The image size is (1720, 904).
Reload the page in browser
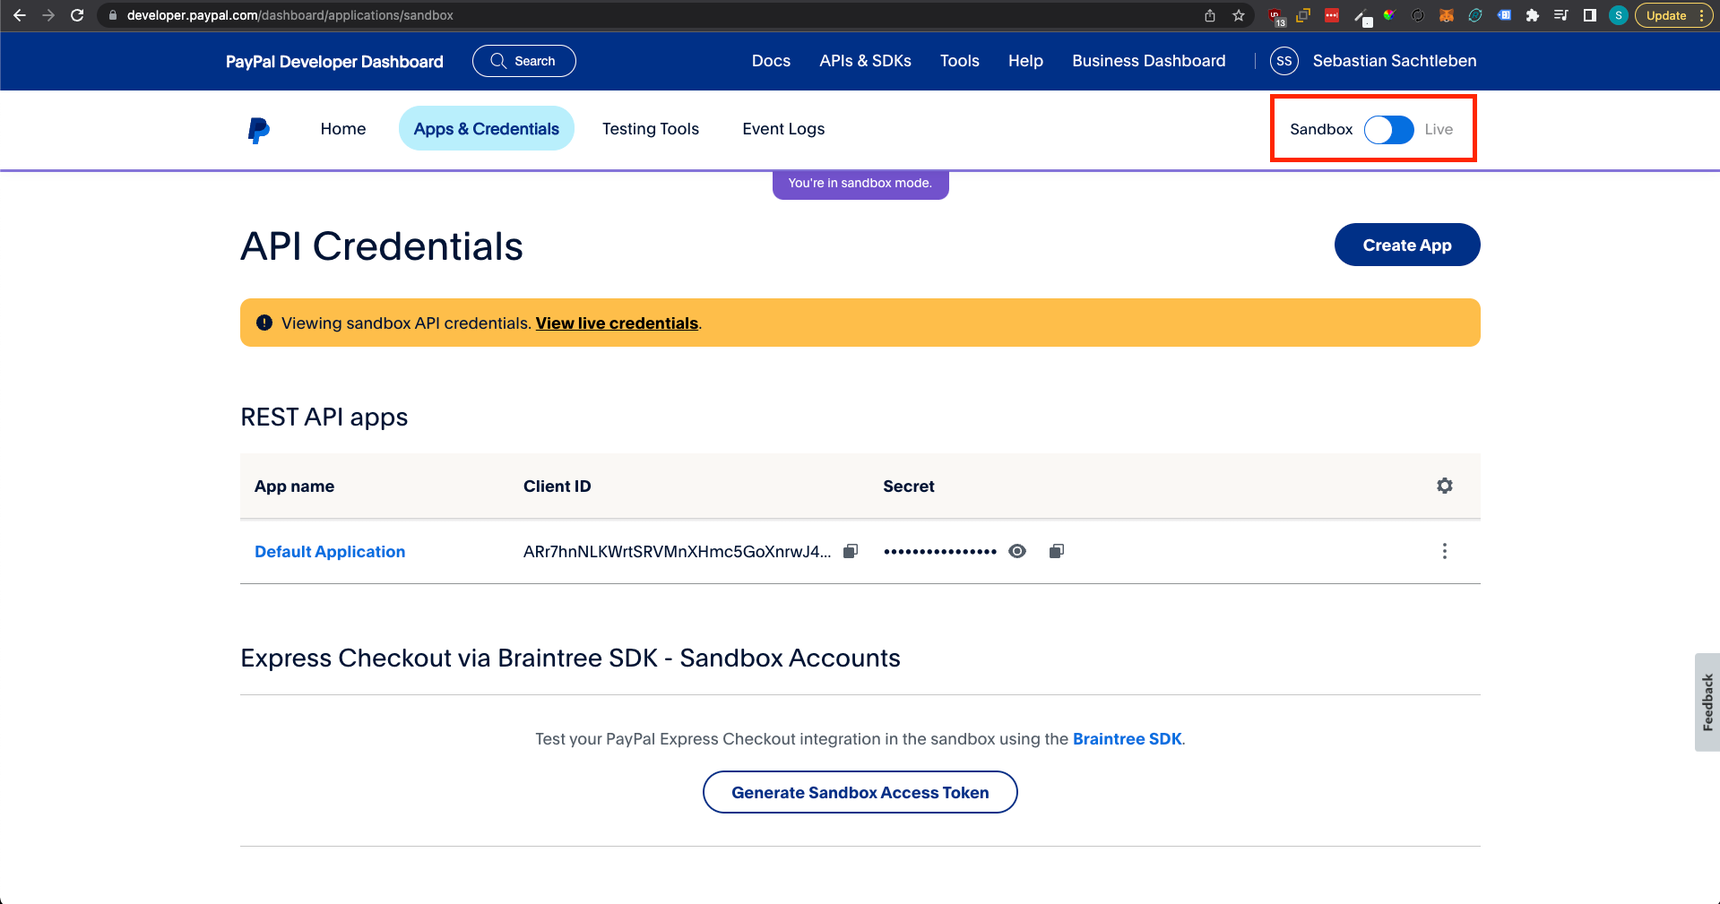pos(77,15)
